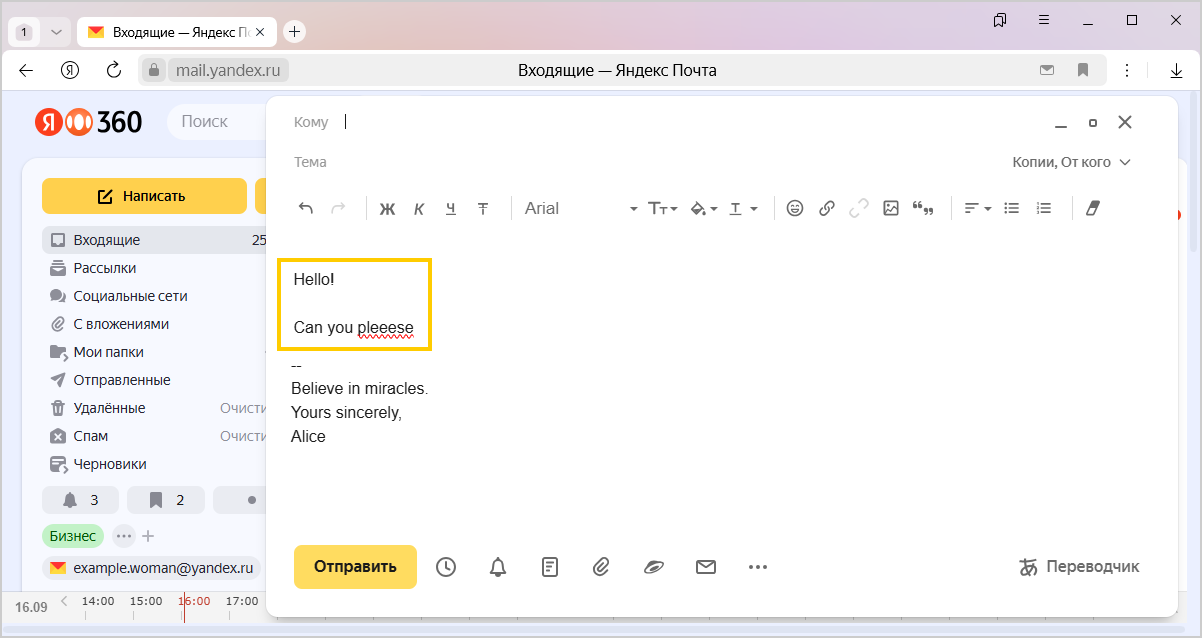The image size is (1202, 638).
Task: Set a reminder with the bell icon
Action: (x=498, y=567)
